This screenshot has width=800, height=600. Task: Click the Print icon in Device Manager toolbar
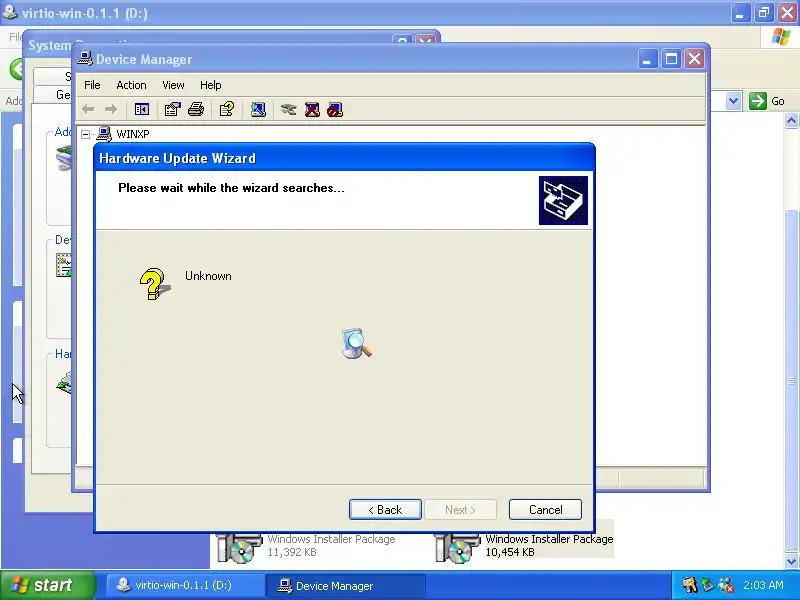click(196, 109)
